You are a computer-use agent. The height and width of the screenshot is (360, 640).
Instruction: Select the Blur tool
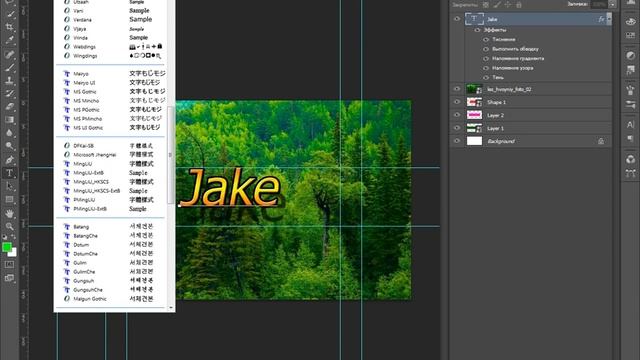(10, 133)
